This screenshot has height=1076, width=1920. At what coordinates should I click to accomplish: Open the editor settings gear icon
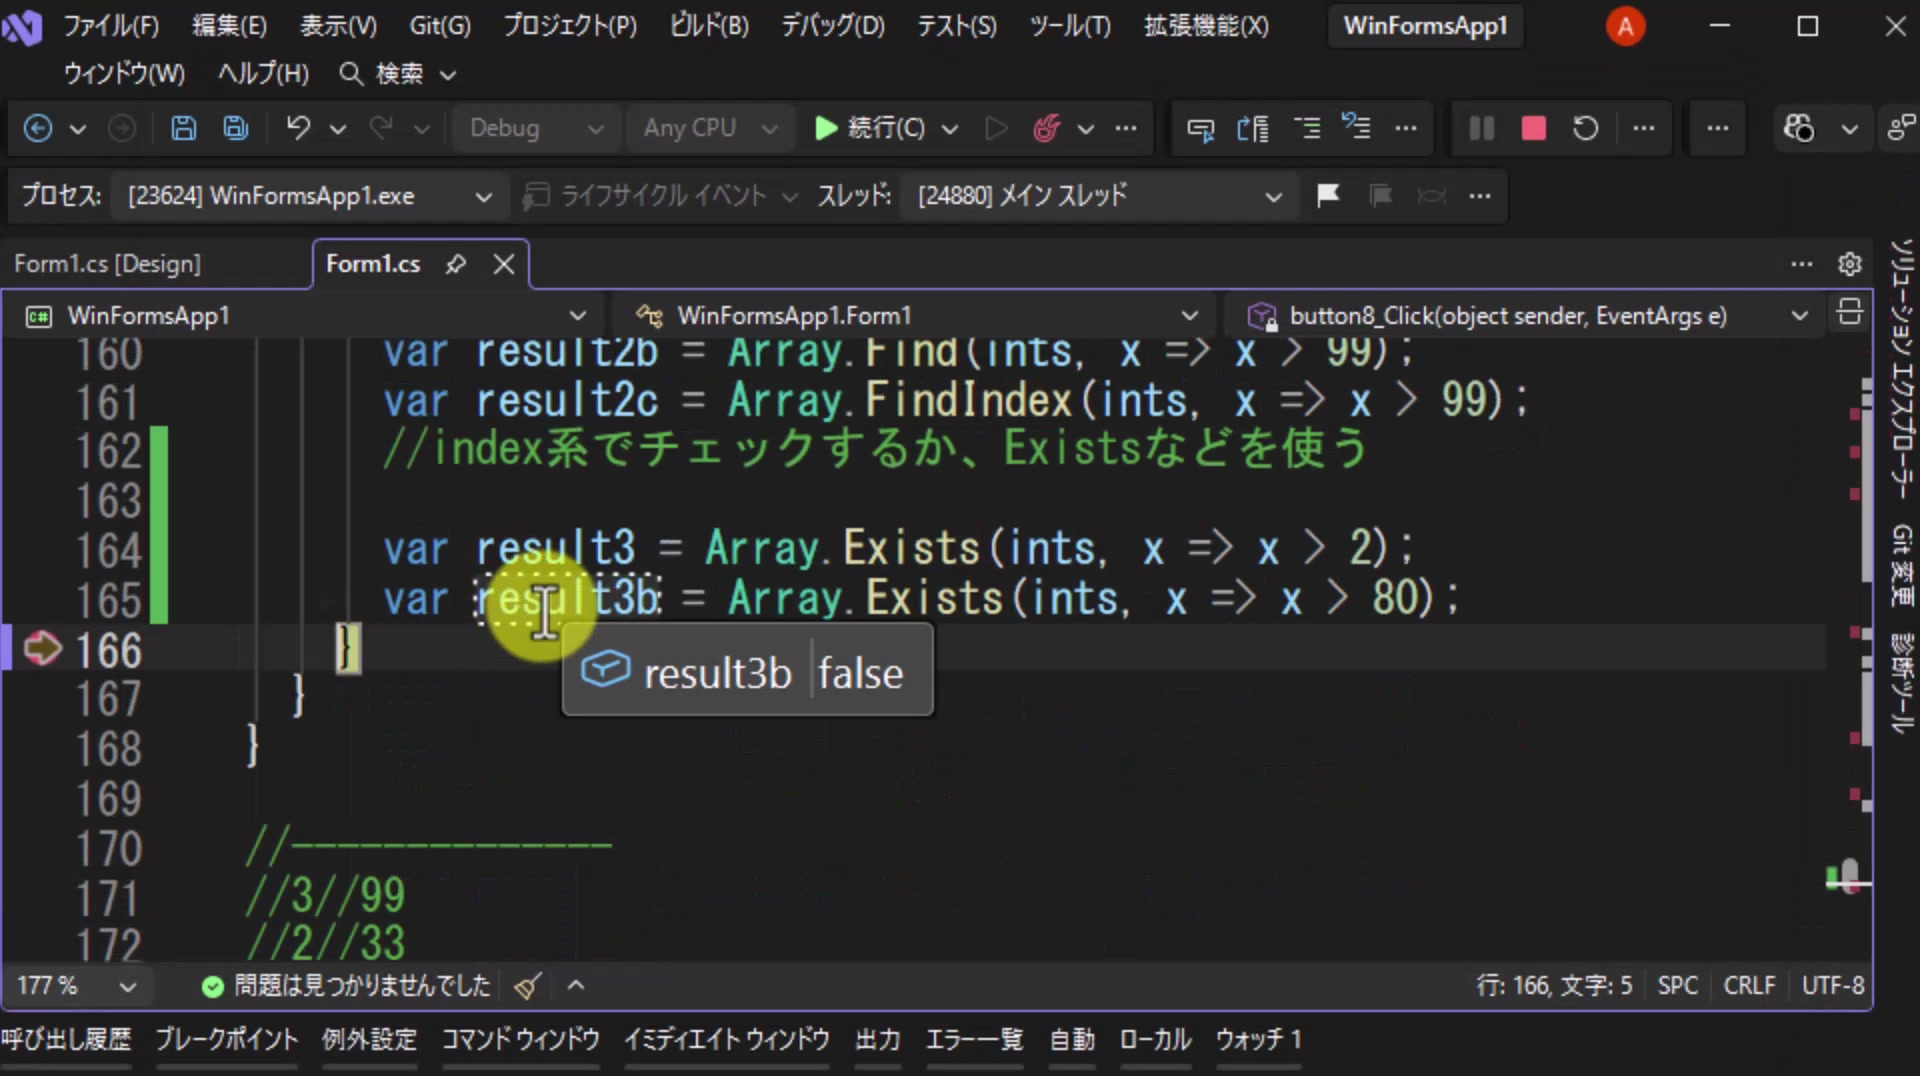[x=1850, y=264]
